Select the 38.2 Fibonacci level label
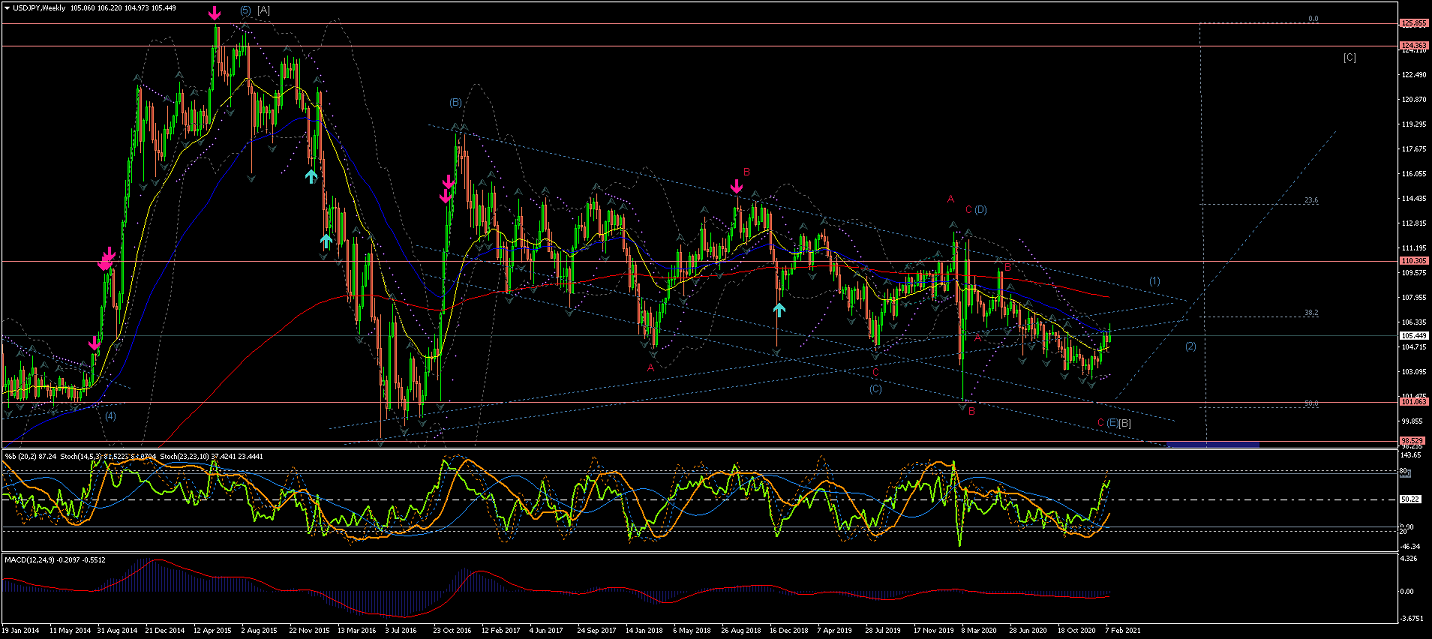The height and width of the screenshot is (639, 1432). click(x=1311, y=313)
